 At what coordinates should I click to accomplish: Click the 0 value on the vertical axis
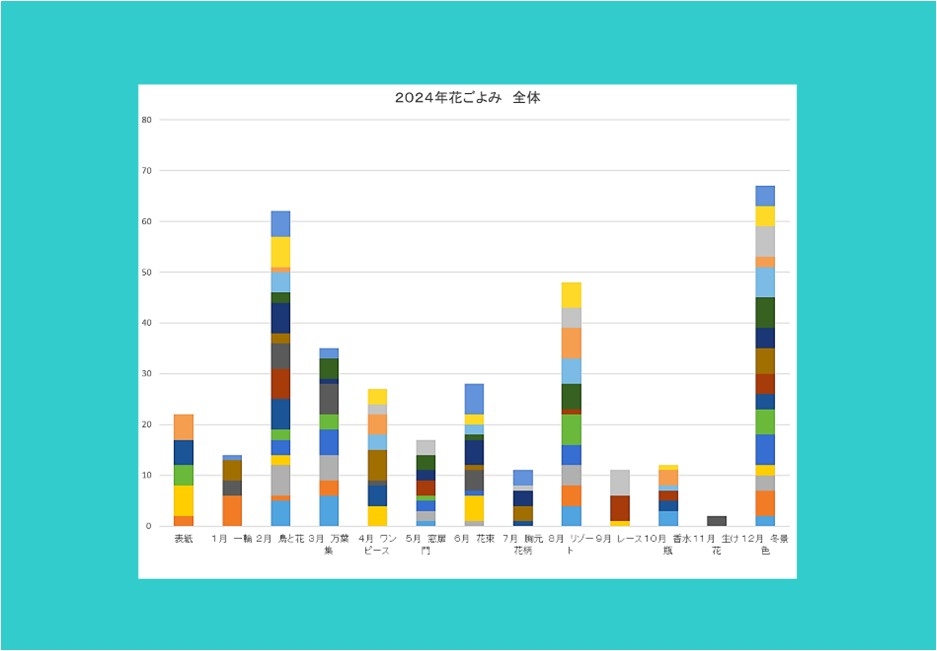[148, 526]
